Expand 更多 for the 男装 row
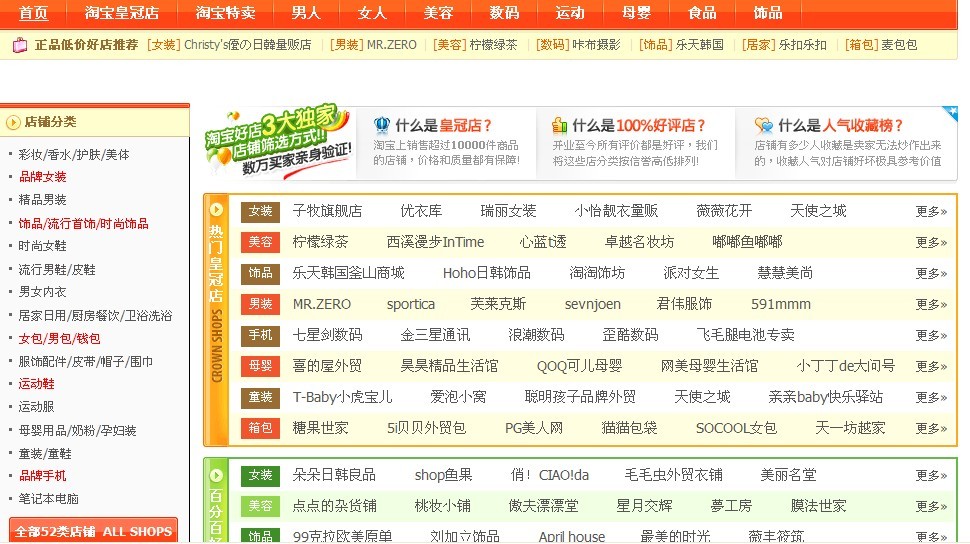Screen dimensions: 970x544 (931, 304)
